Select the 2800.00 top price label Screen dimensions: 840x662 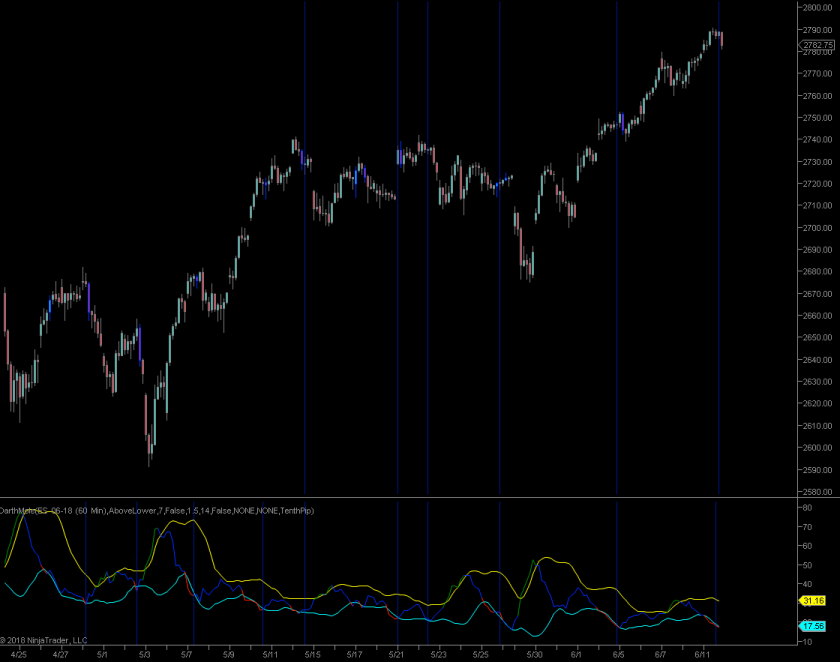click(816, 7)
